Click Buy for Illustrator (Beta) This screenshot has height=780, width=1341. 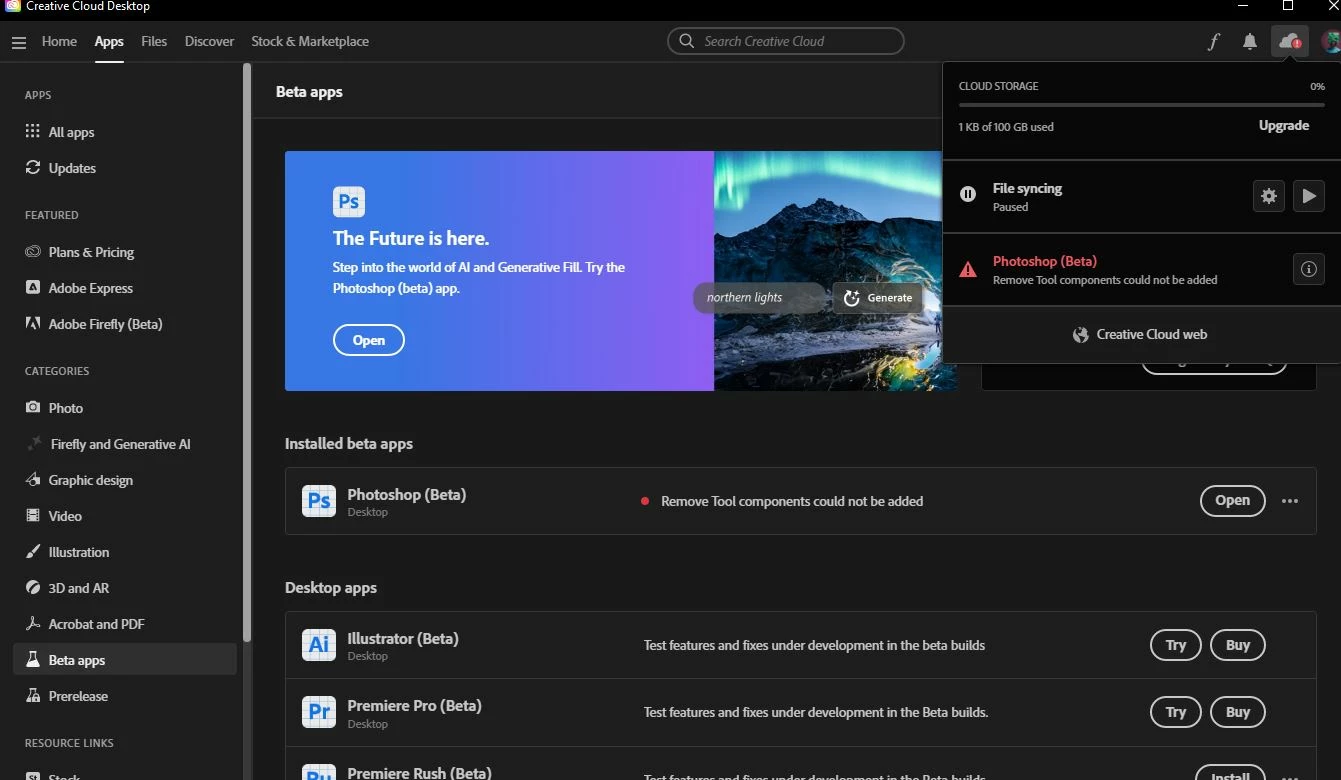pos(1238,645)
